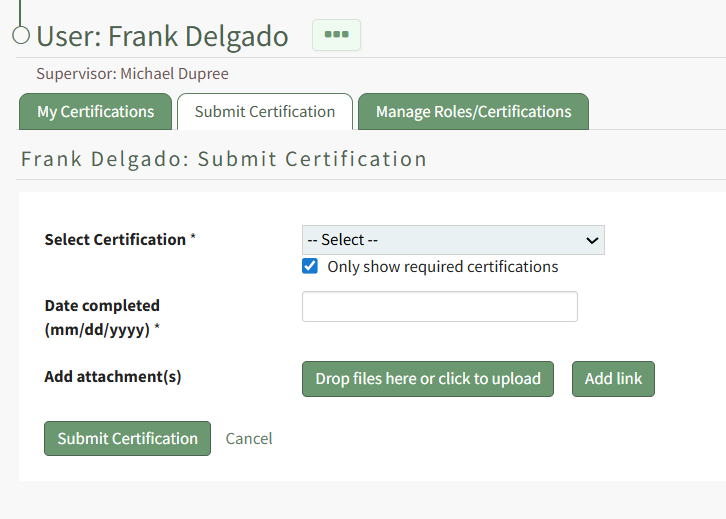The height and width of the screenshot is (519, 726).
Task: Open the three-dot user options menu
Action: pos(336,35)
